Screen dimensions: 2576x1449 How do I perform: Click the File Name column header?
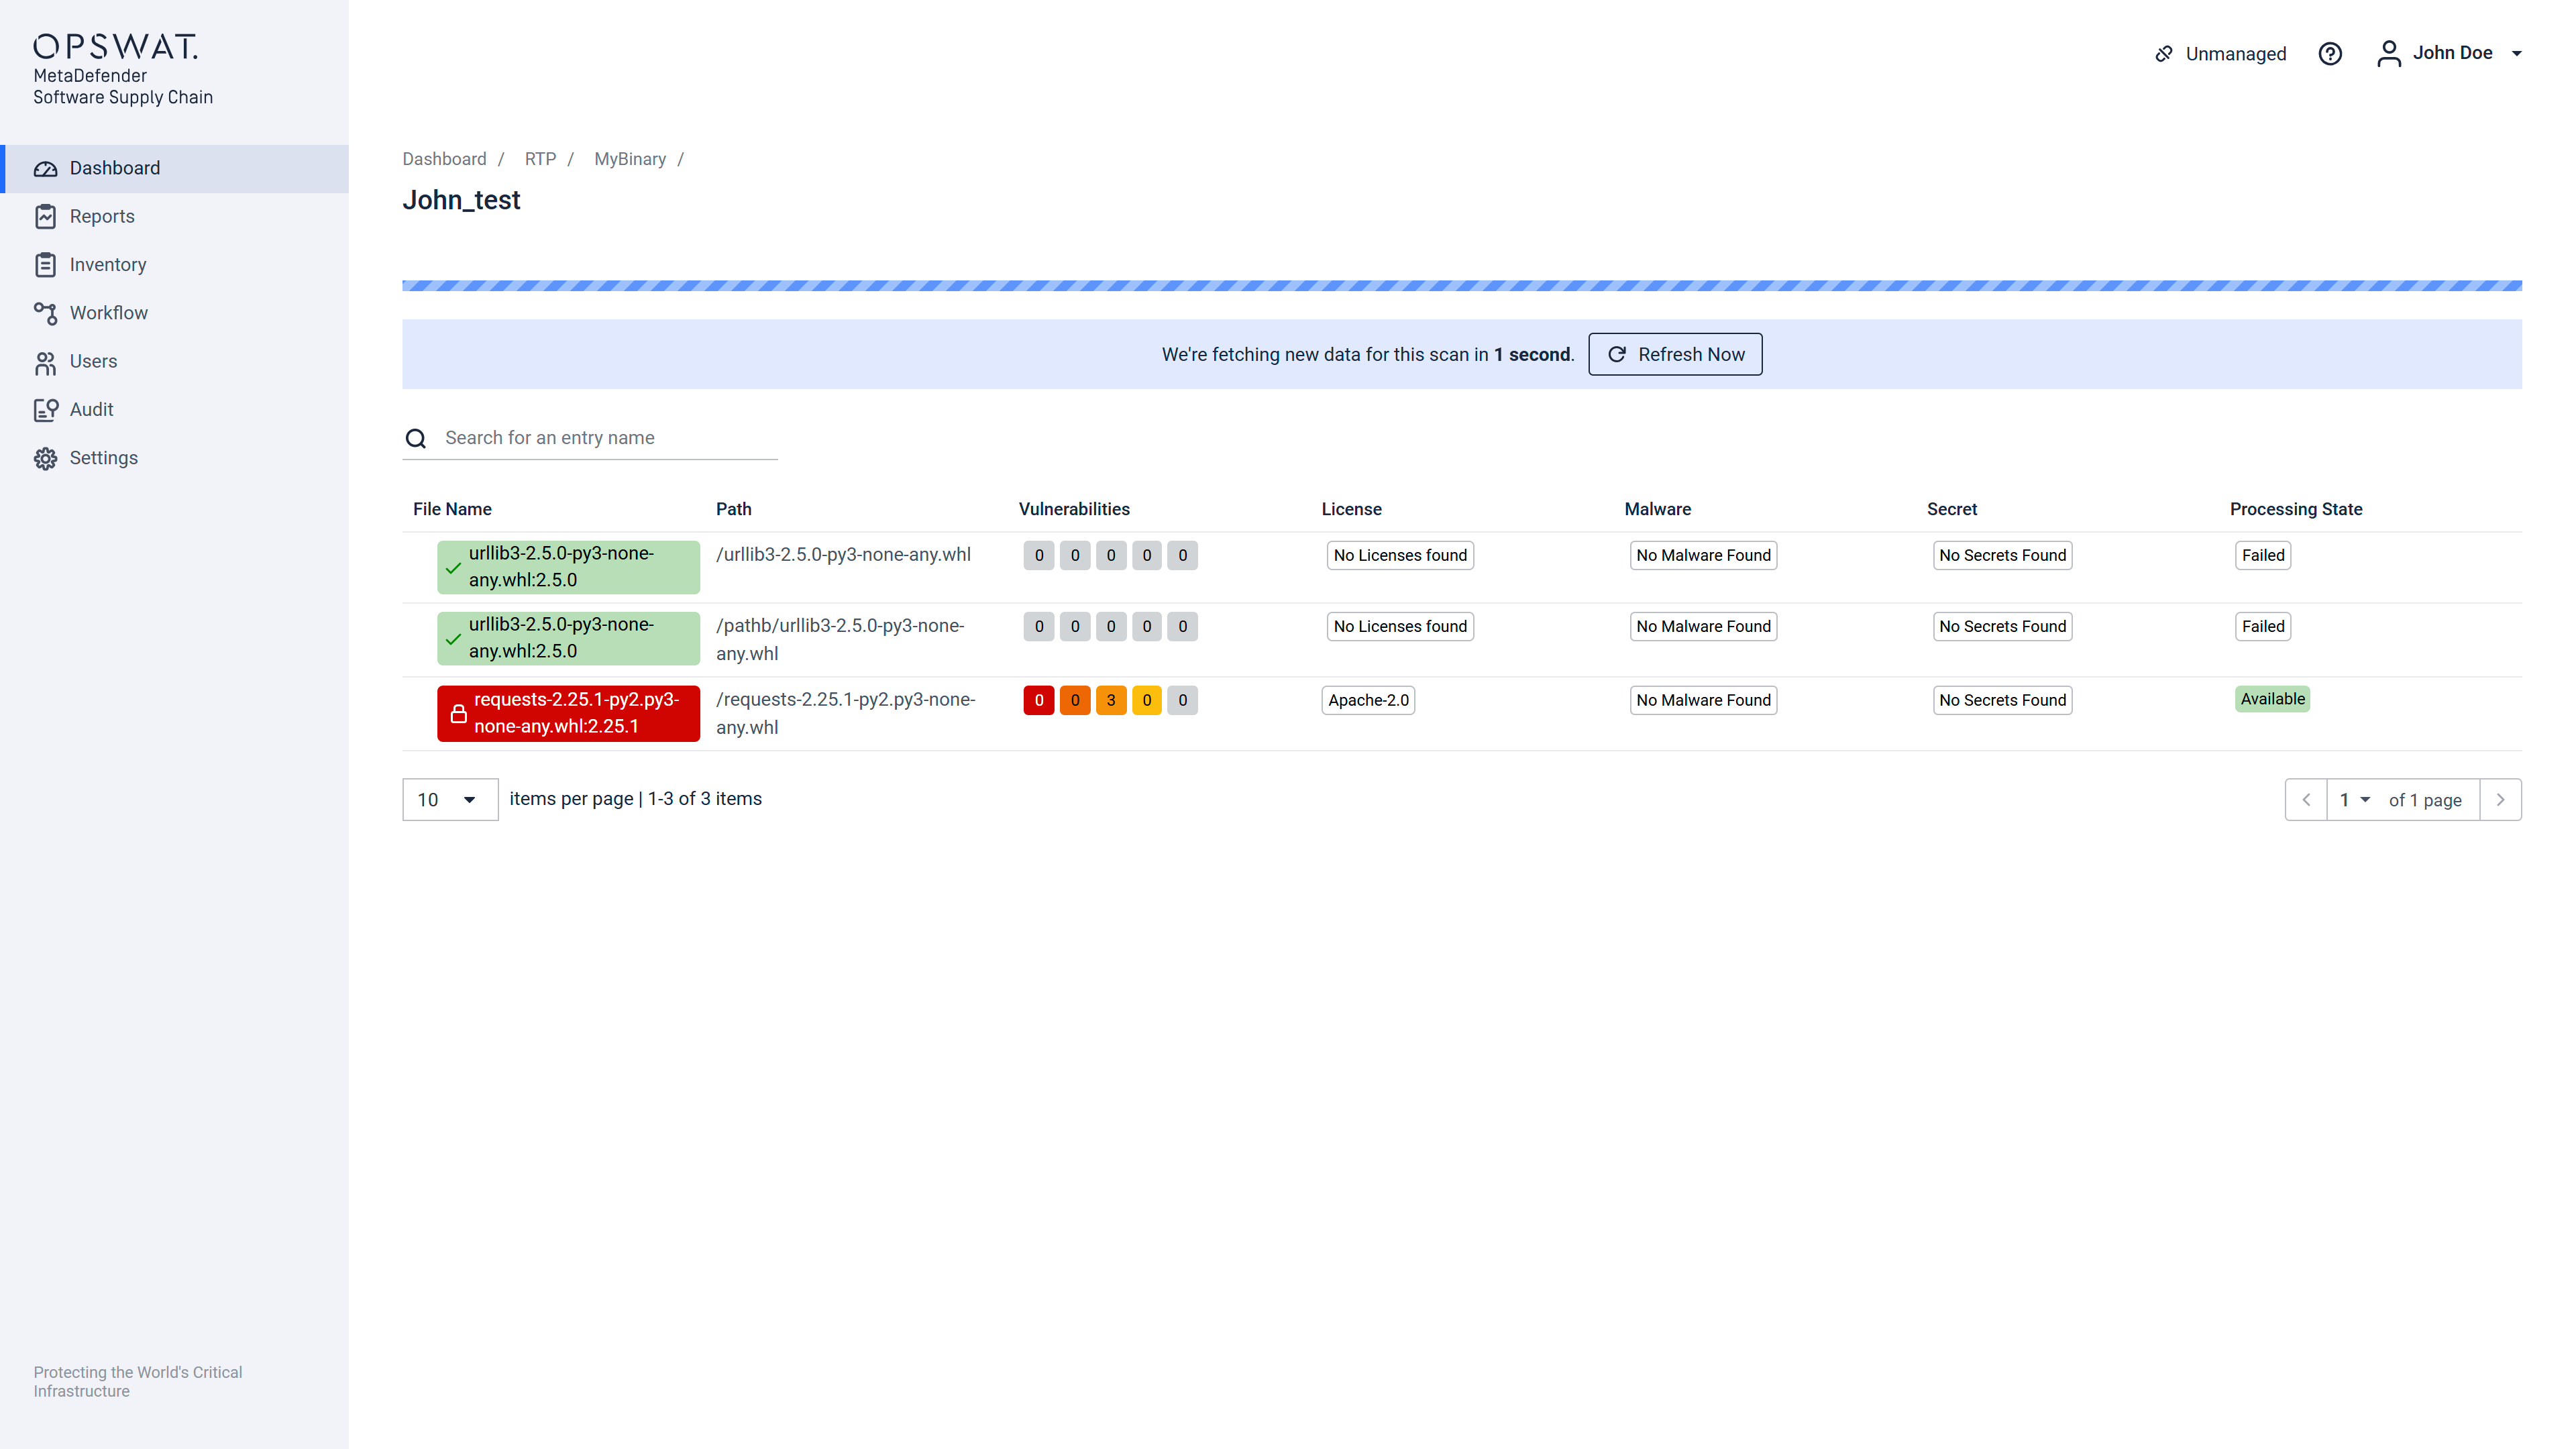click(x=452, y=510)
